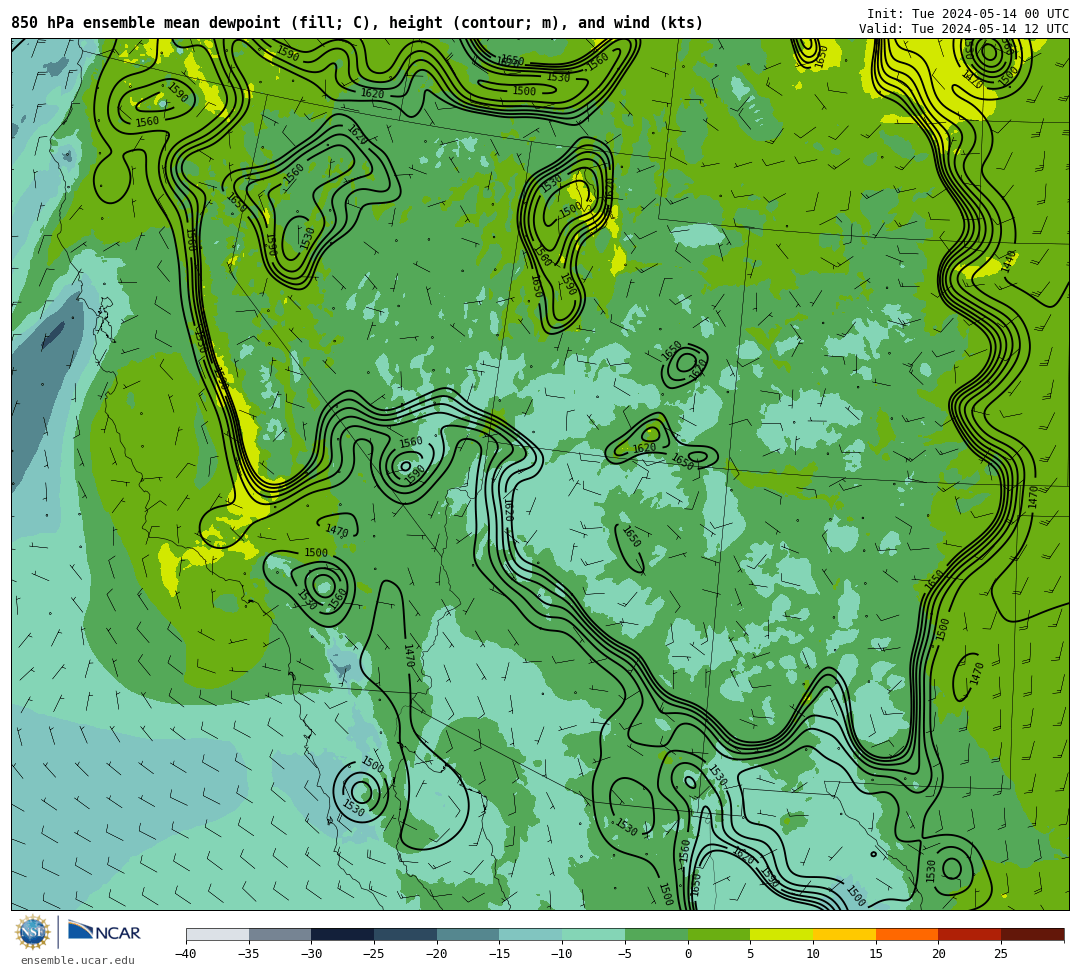Click the -20 colorbar label
1080x973 pixels.
click(x=436, y=954)
